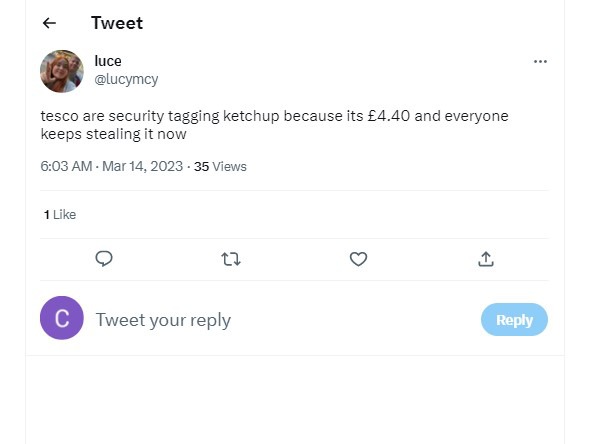Open luce's profile picture
592x444 pixels.
click(x=62, y=71)
